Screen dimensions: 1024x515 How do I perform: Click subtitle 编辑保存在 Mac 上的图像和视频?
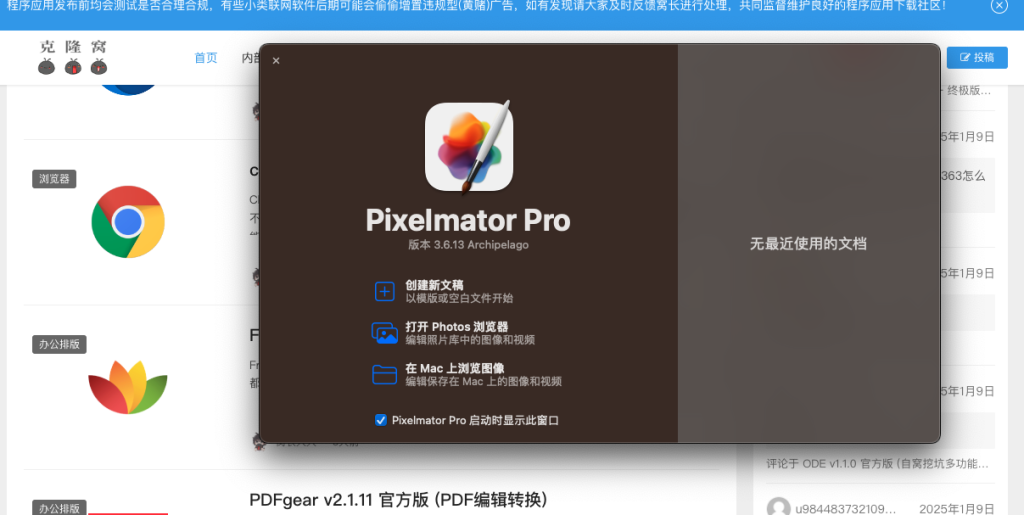pos(483,382)
